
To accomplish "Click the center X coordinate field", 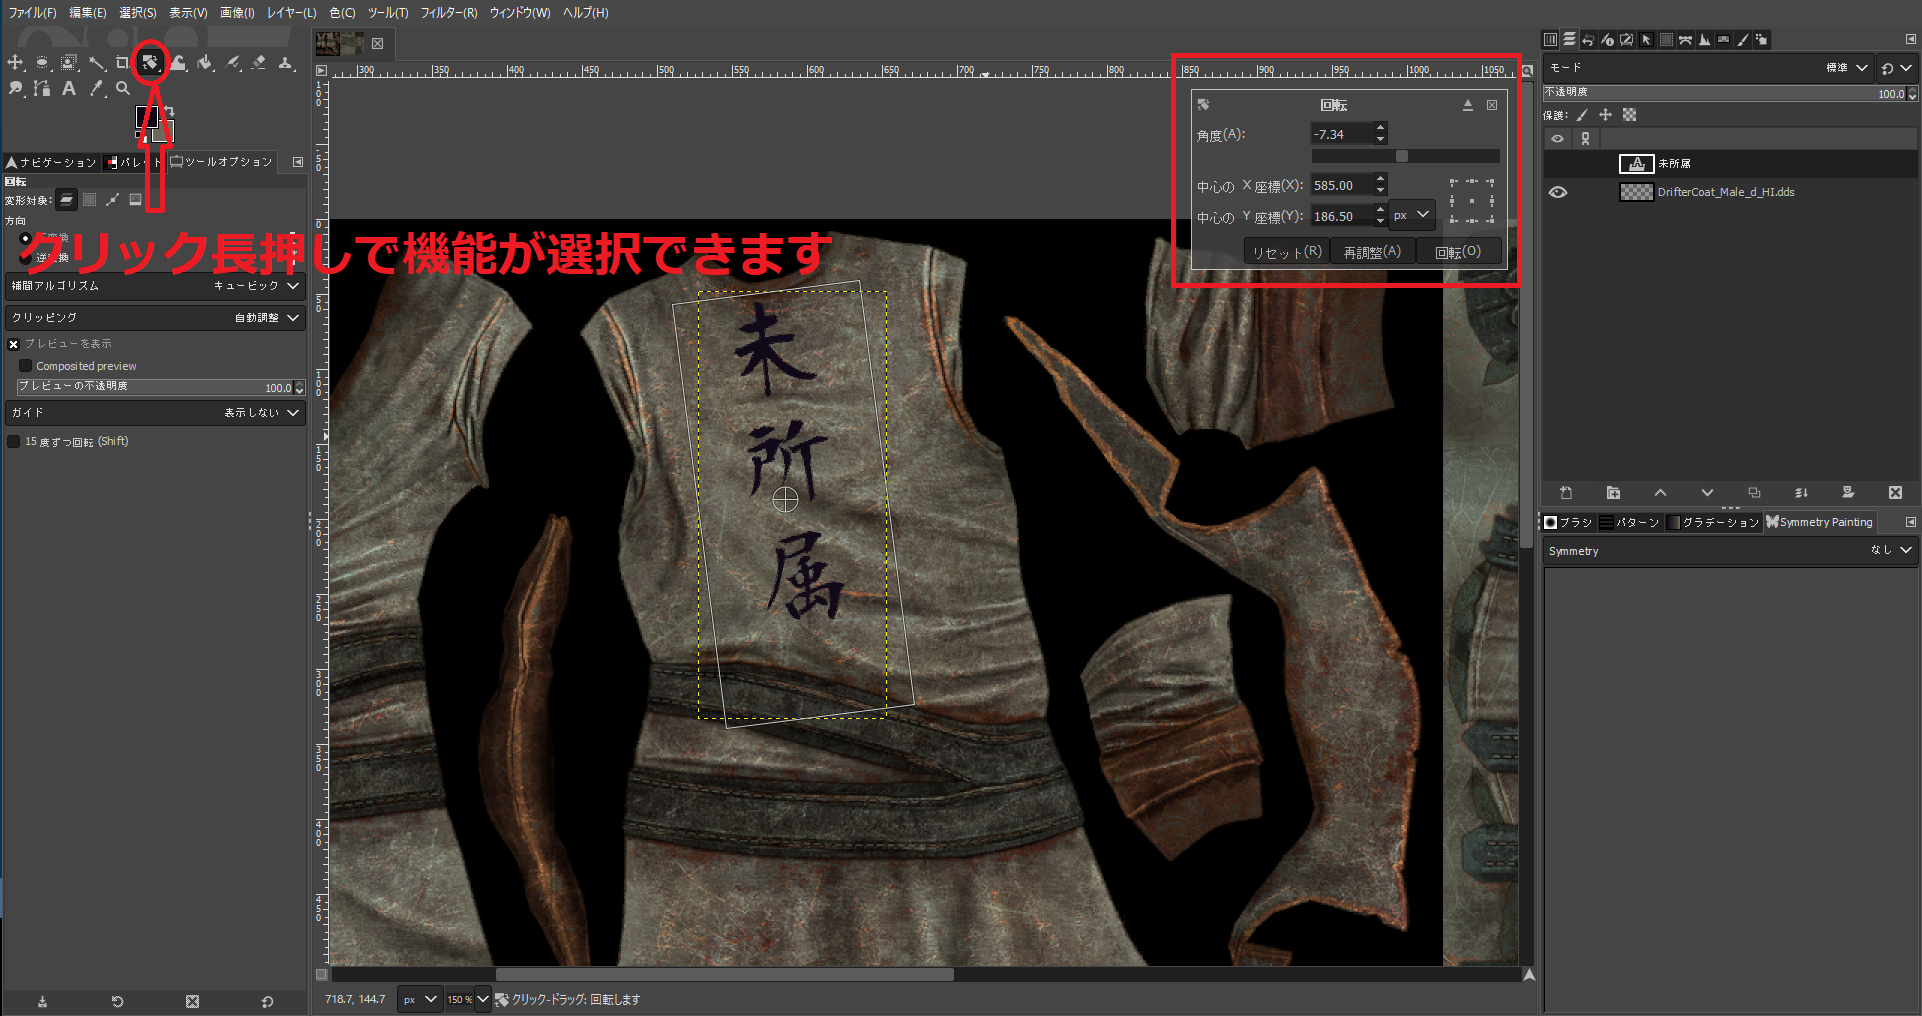I will pyautogui.click(x=1342, y=185).
